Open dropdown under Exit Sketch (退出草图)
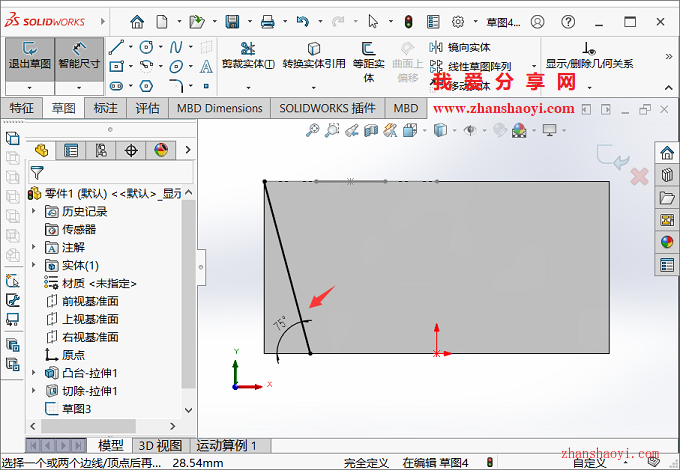This screenshot has width=680, height=470. click(x=30, y=88)
